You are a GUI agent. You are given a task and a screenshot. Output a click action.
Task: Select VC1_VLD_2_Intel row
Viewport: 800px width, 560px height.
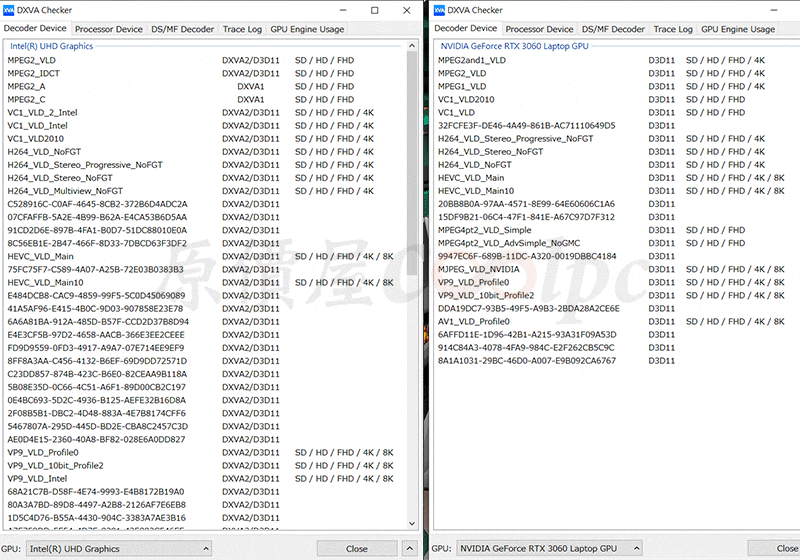pyautogui.click(x=205, y=113)
